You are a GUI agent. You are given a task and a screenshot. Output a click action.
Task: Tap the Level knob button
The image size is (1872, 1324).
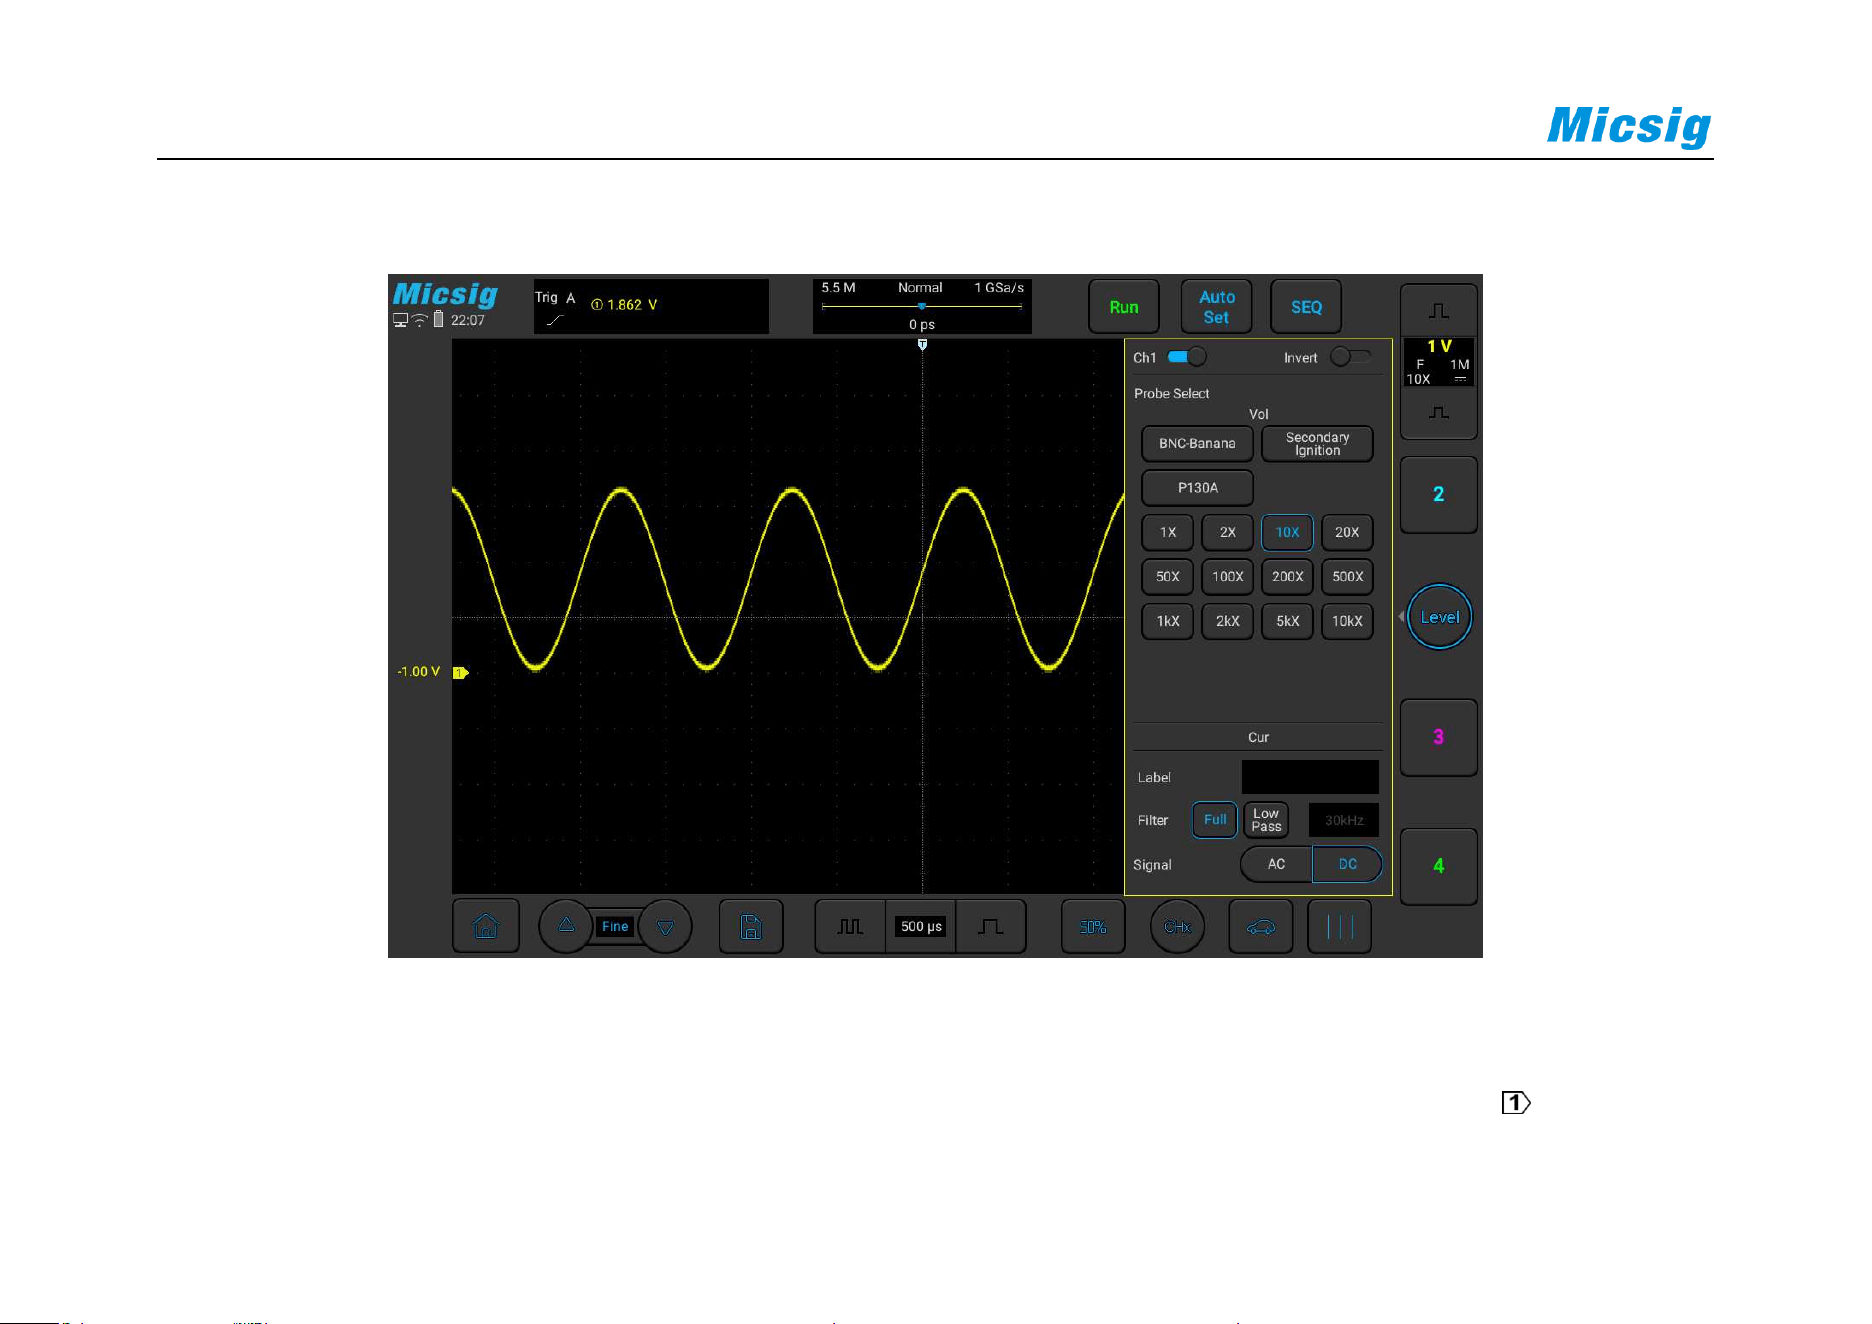pyautogui.click(x=1440, y=617)
